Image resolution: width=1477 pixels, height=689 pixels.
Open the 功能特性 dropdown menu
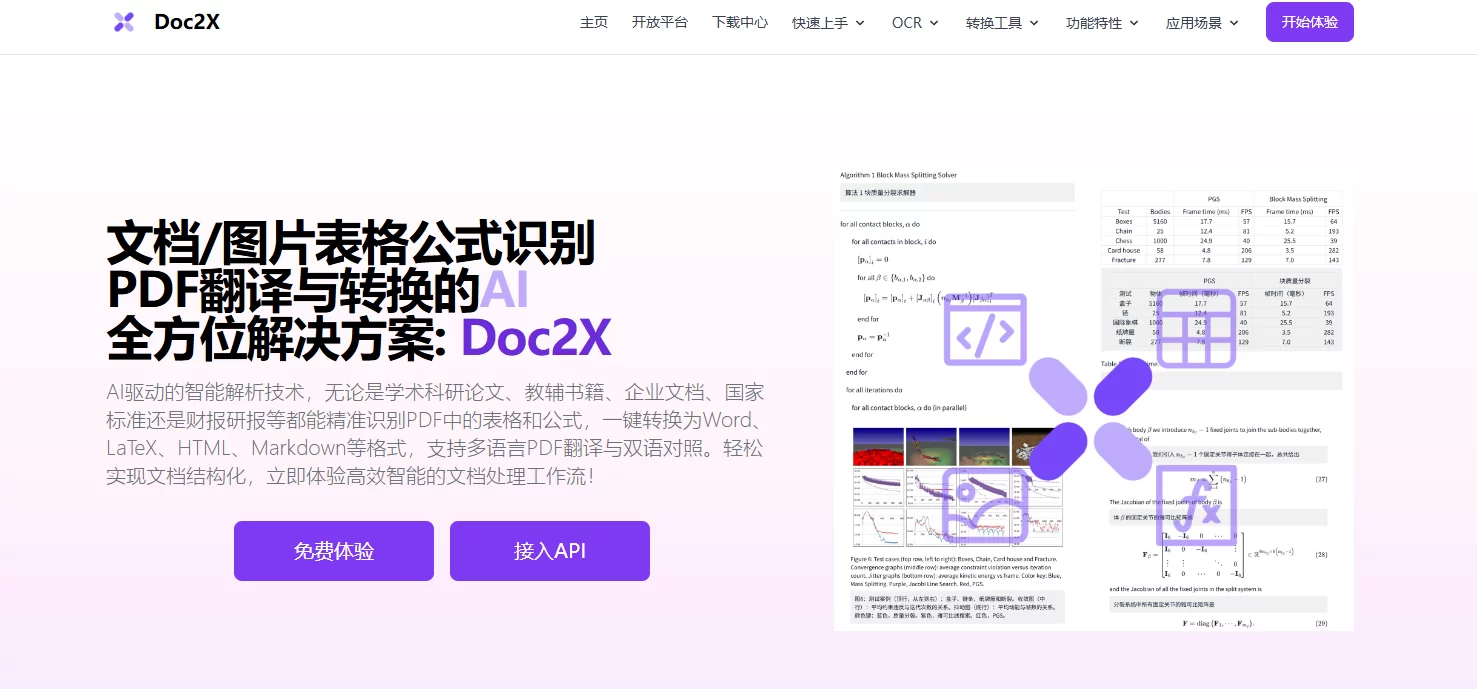point(1102,23)
